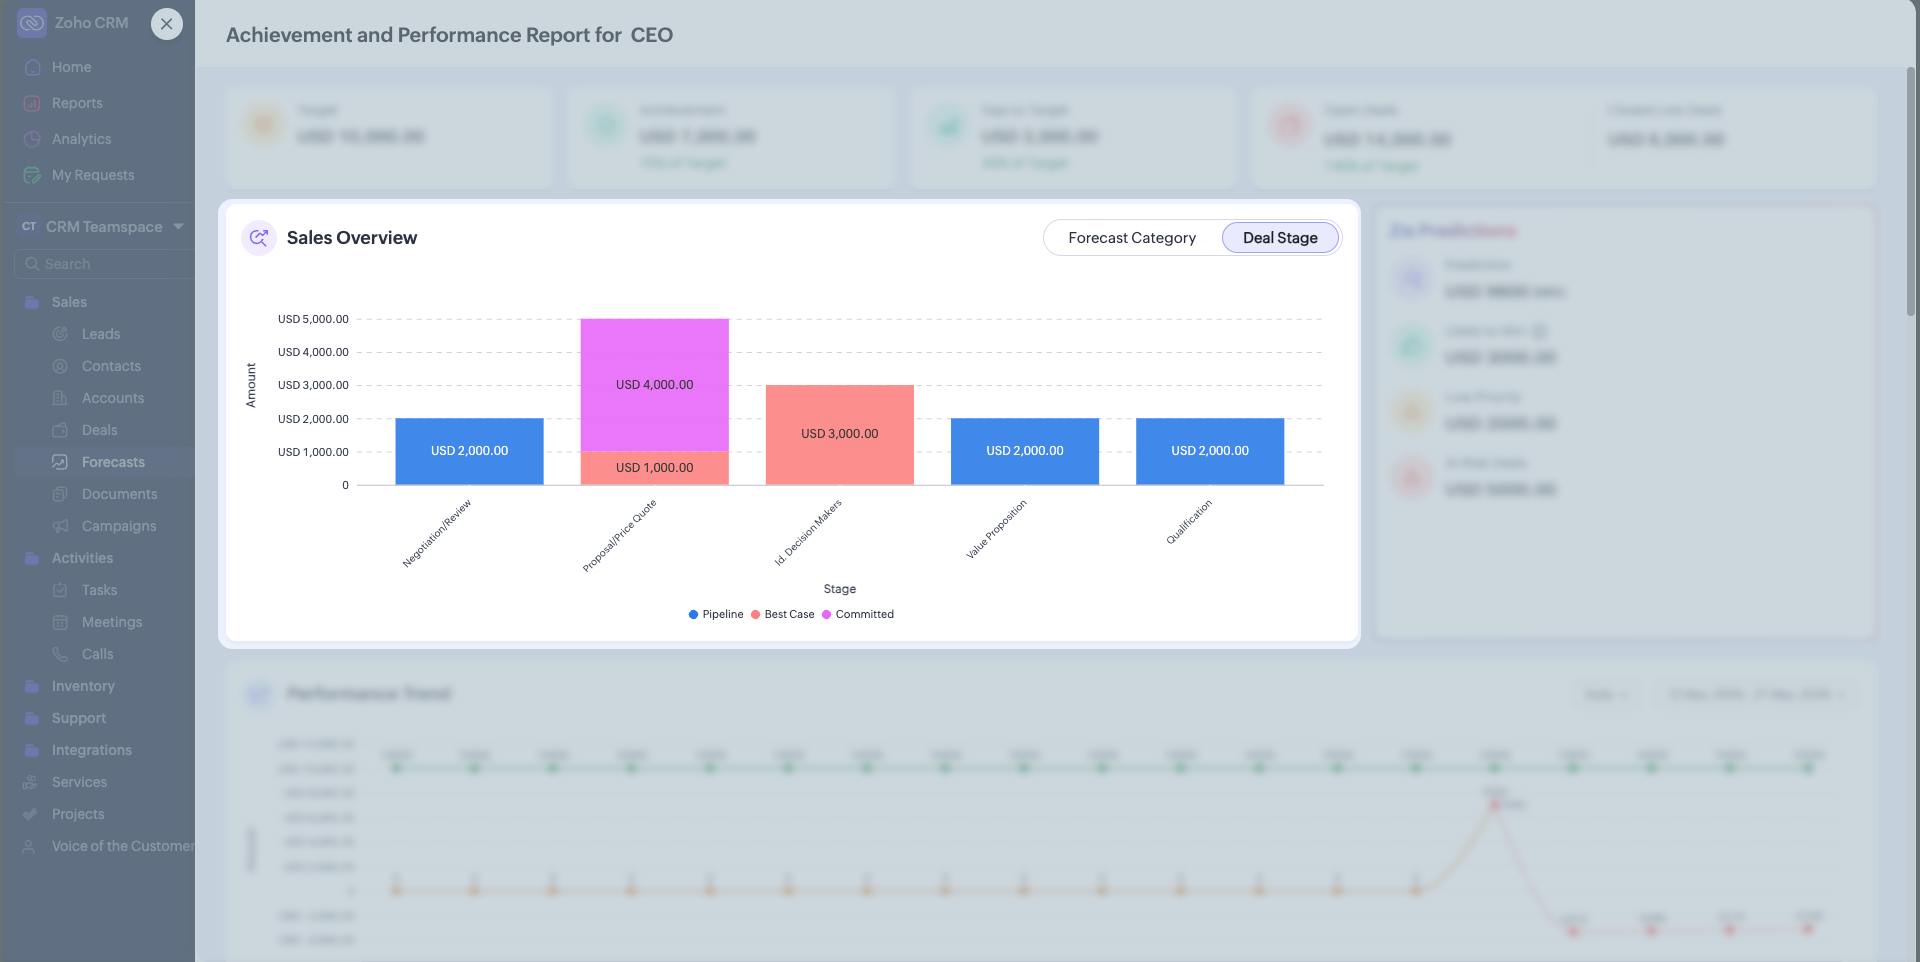Open Projects in the sidebar
The image size is (1920, 962).
(78, 814)
